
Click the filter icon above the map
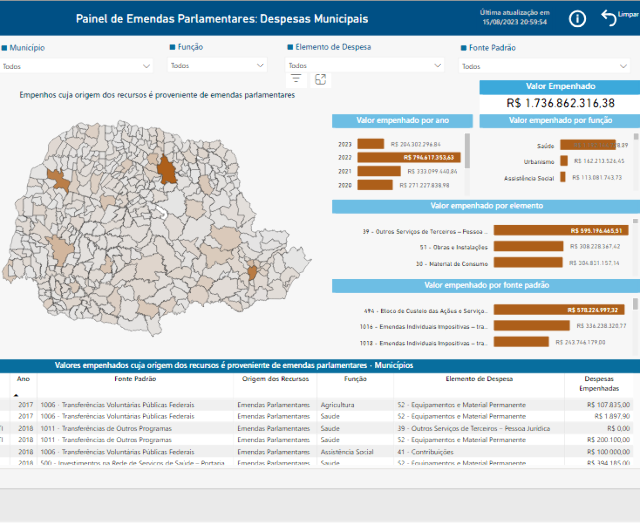(x=296, y=79)
